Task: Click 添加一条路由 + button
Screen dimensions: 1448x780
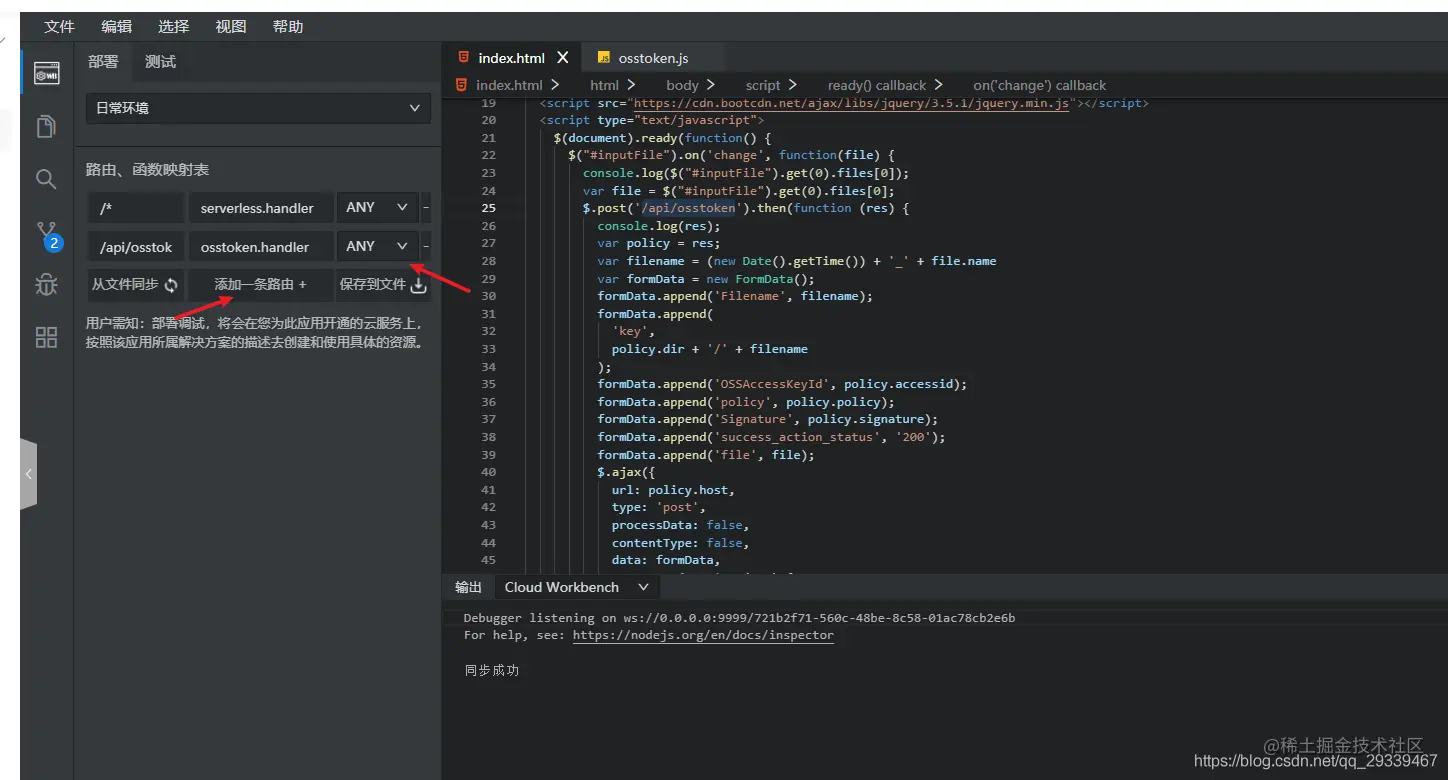Action: tap(260, 285)
